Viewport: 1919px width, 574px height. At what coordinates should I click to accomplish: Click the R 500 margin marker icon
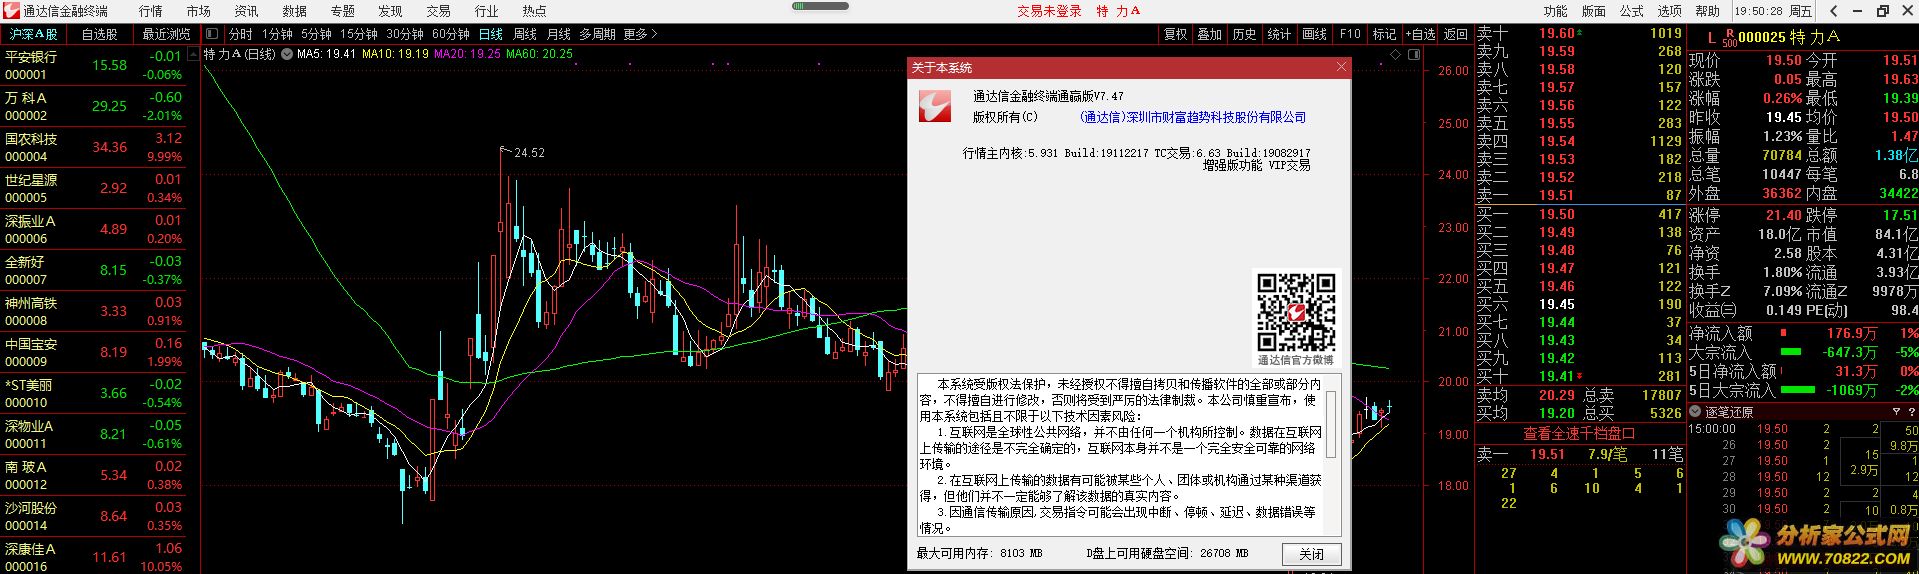point(1729,38)
